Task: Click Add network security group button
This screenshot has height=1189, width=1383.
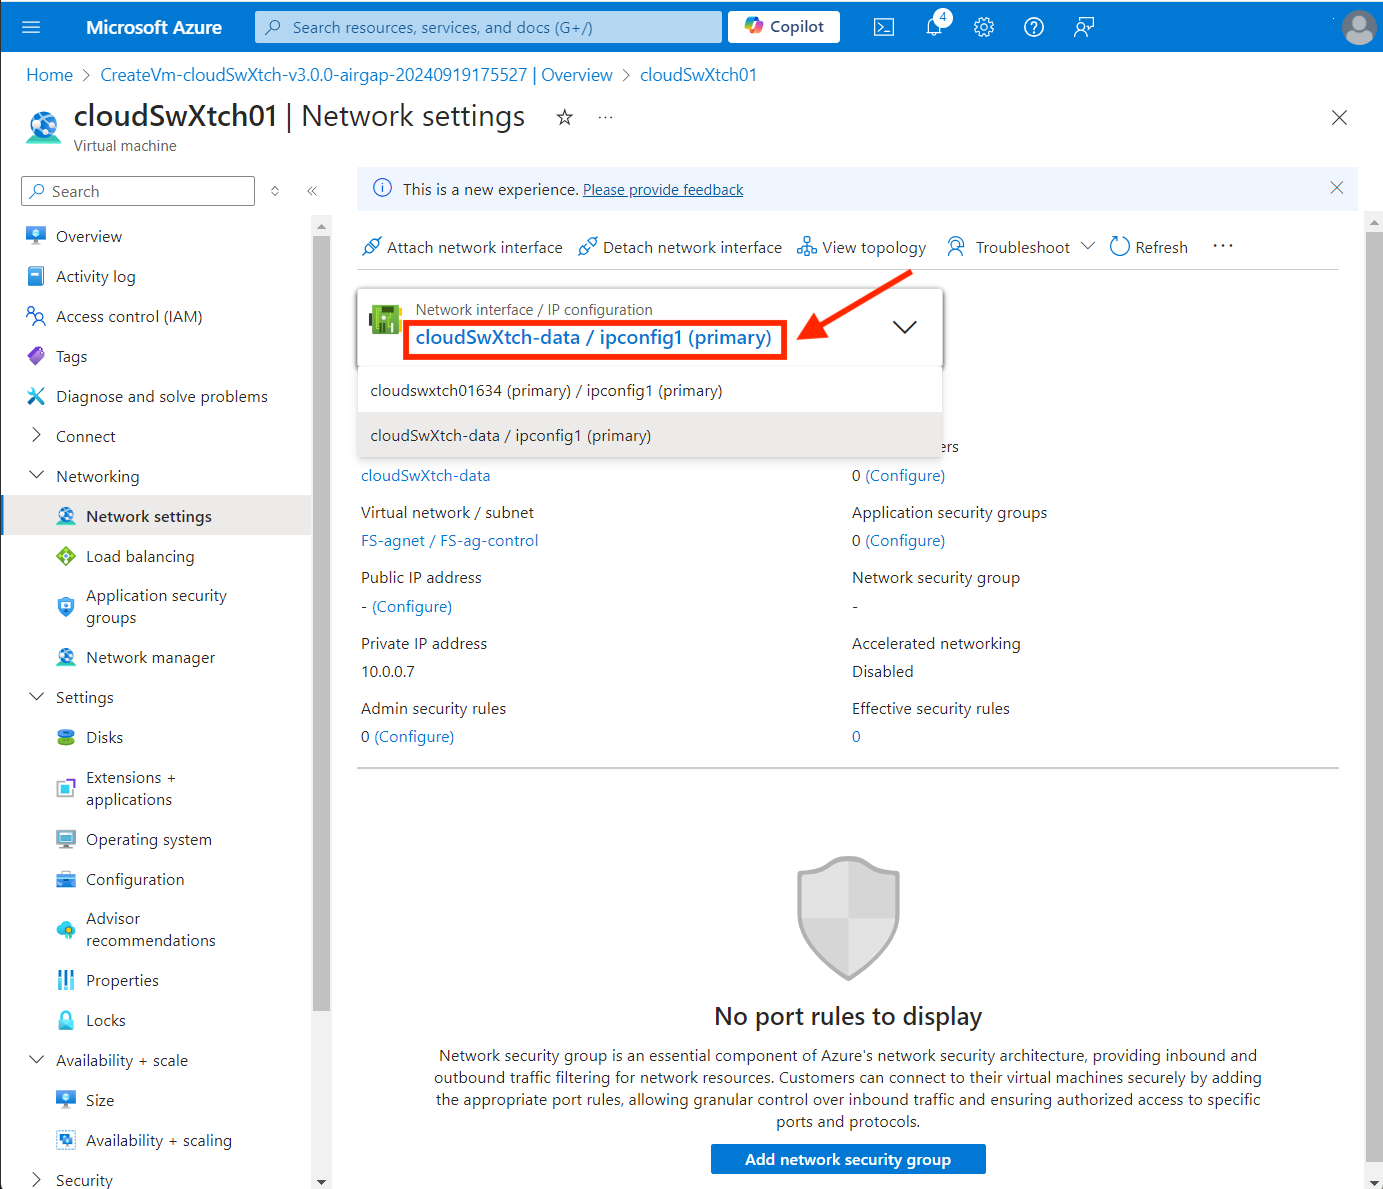Action: 847,1159
